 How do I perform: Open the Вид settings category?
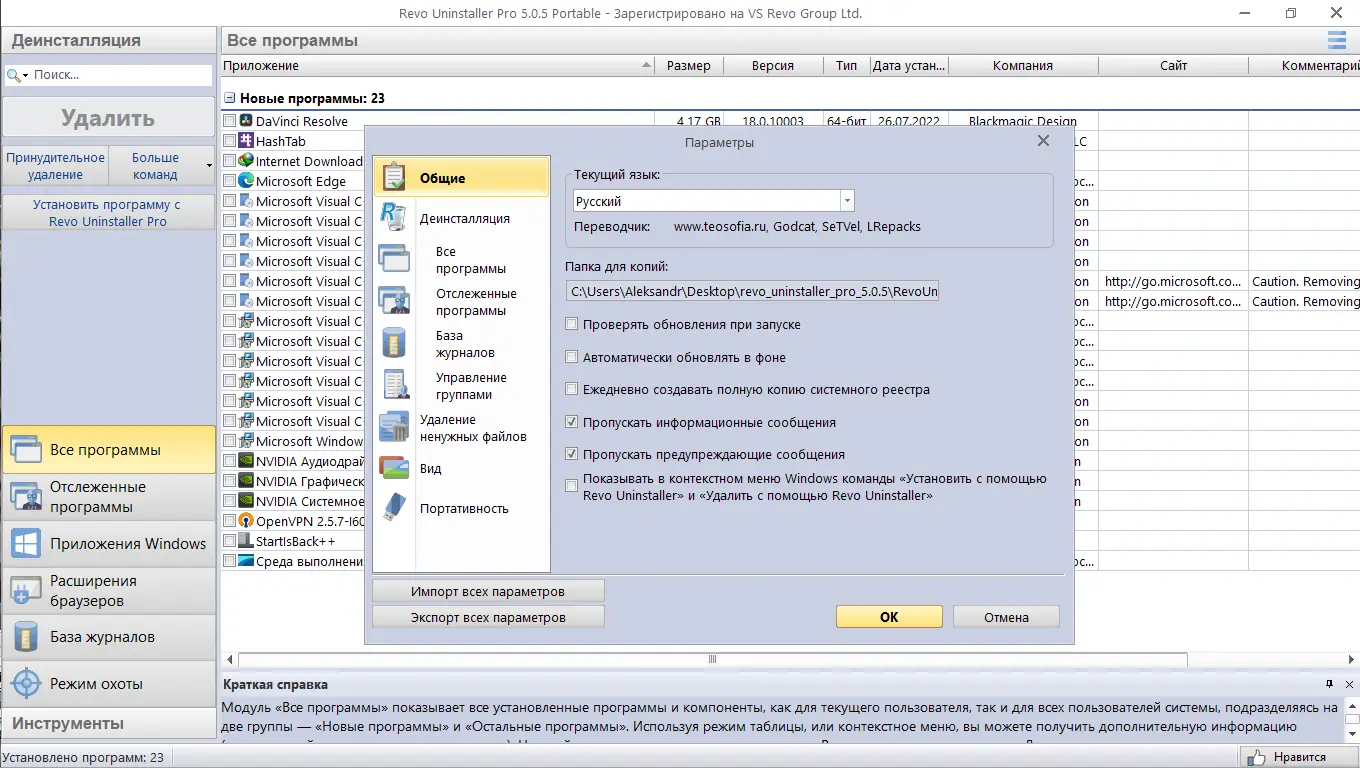click(430, 468)
